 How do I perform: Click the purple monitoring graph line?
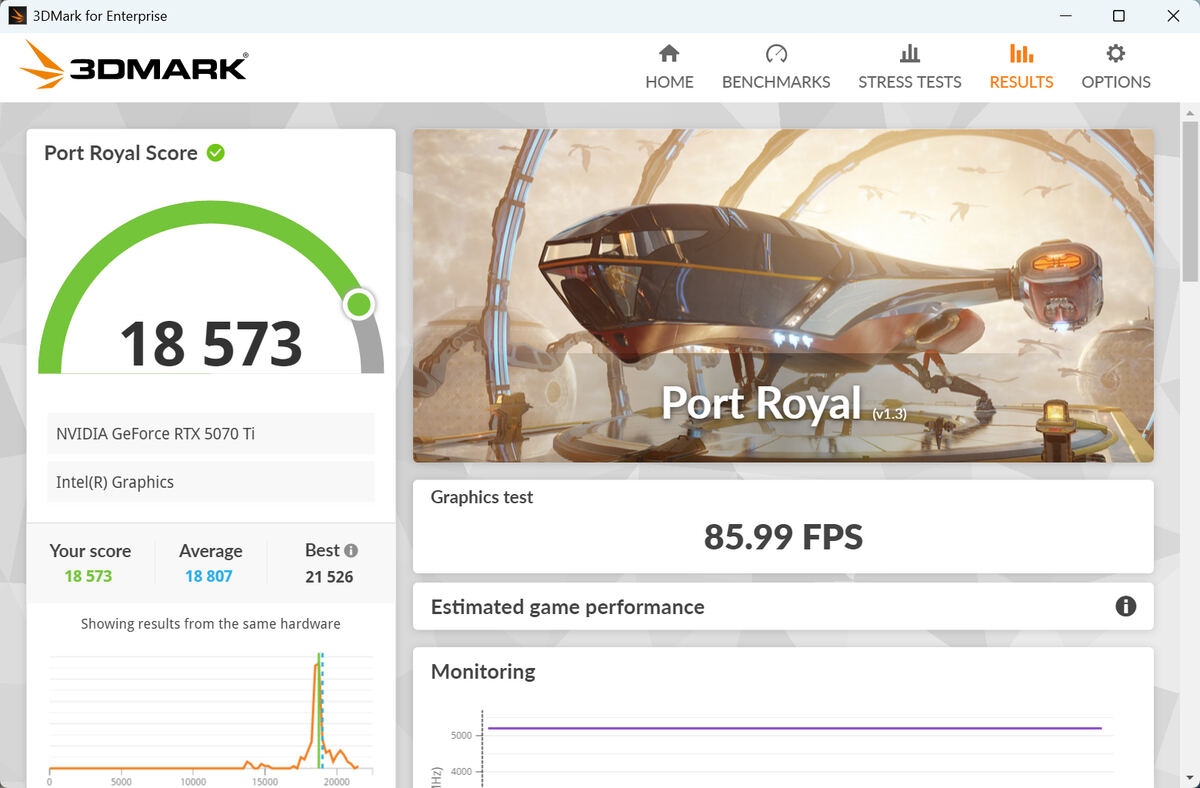click(x=794, y=728)
